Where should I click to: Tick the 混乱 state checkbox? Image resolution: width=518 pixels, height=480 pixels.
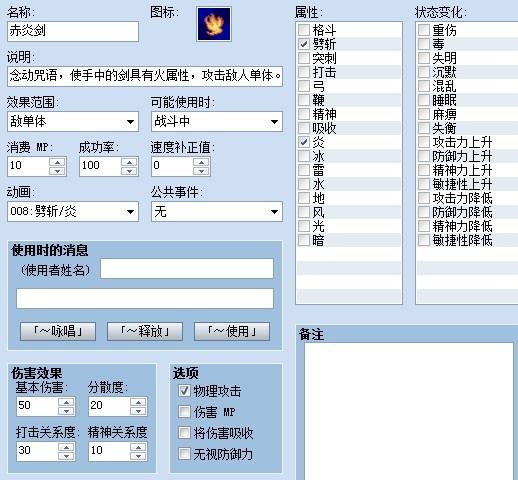[x=424, y=86]
